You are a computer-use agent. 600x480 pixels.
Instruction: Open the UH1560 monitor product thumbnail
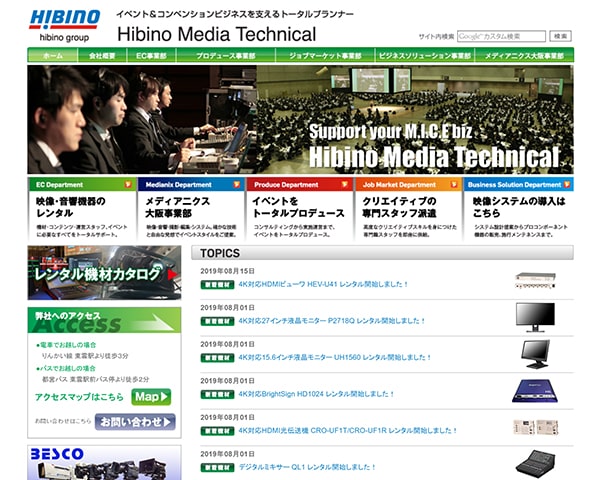pos(536,354)
